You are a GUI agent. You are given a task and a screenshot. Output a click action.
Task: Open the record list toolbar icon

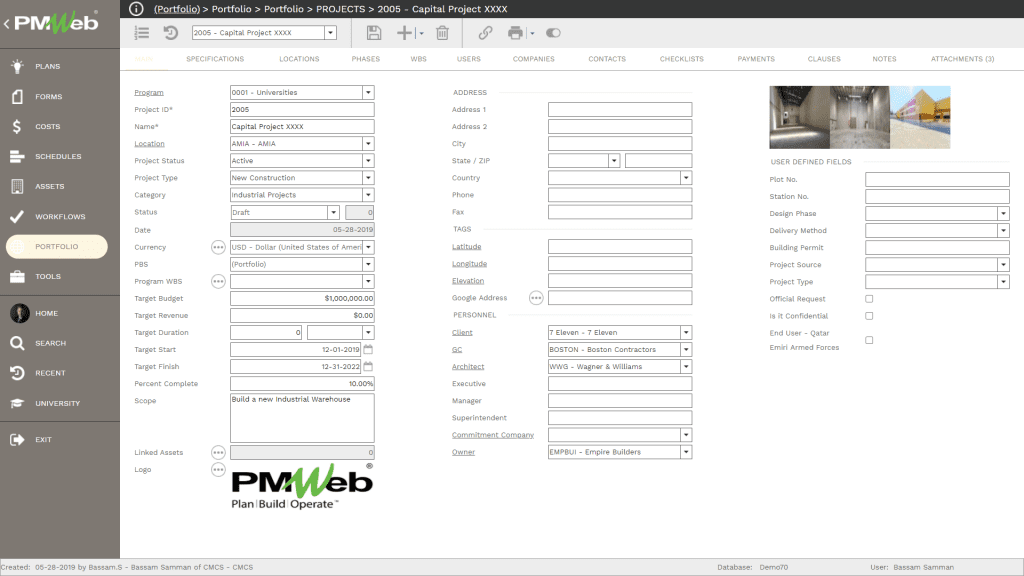(x=142, y=33)
